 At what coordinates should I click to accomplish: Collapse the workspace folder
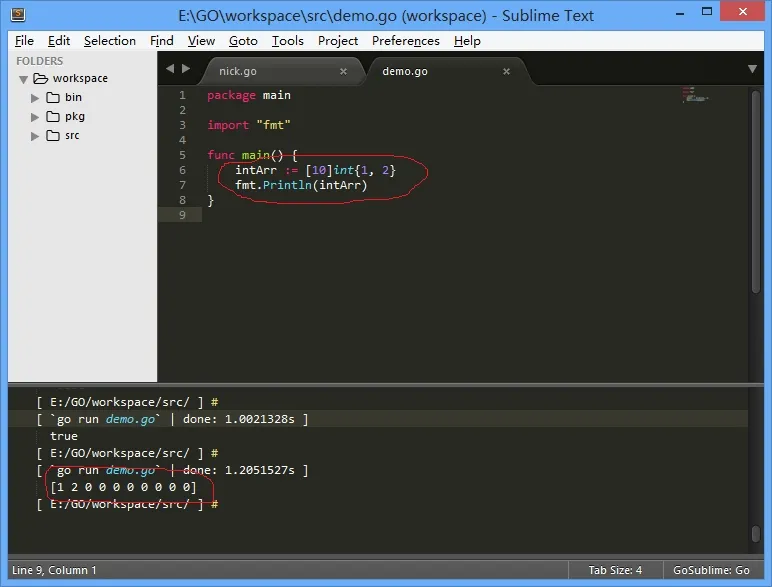pos(23,79)
